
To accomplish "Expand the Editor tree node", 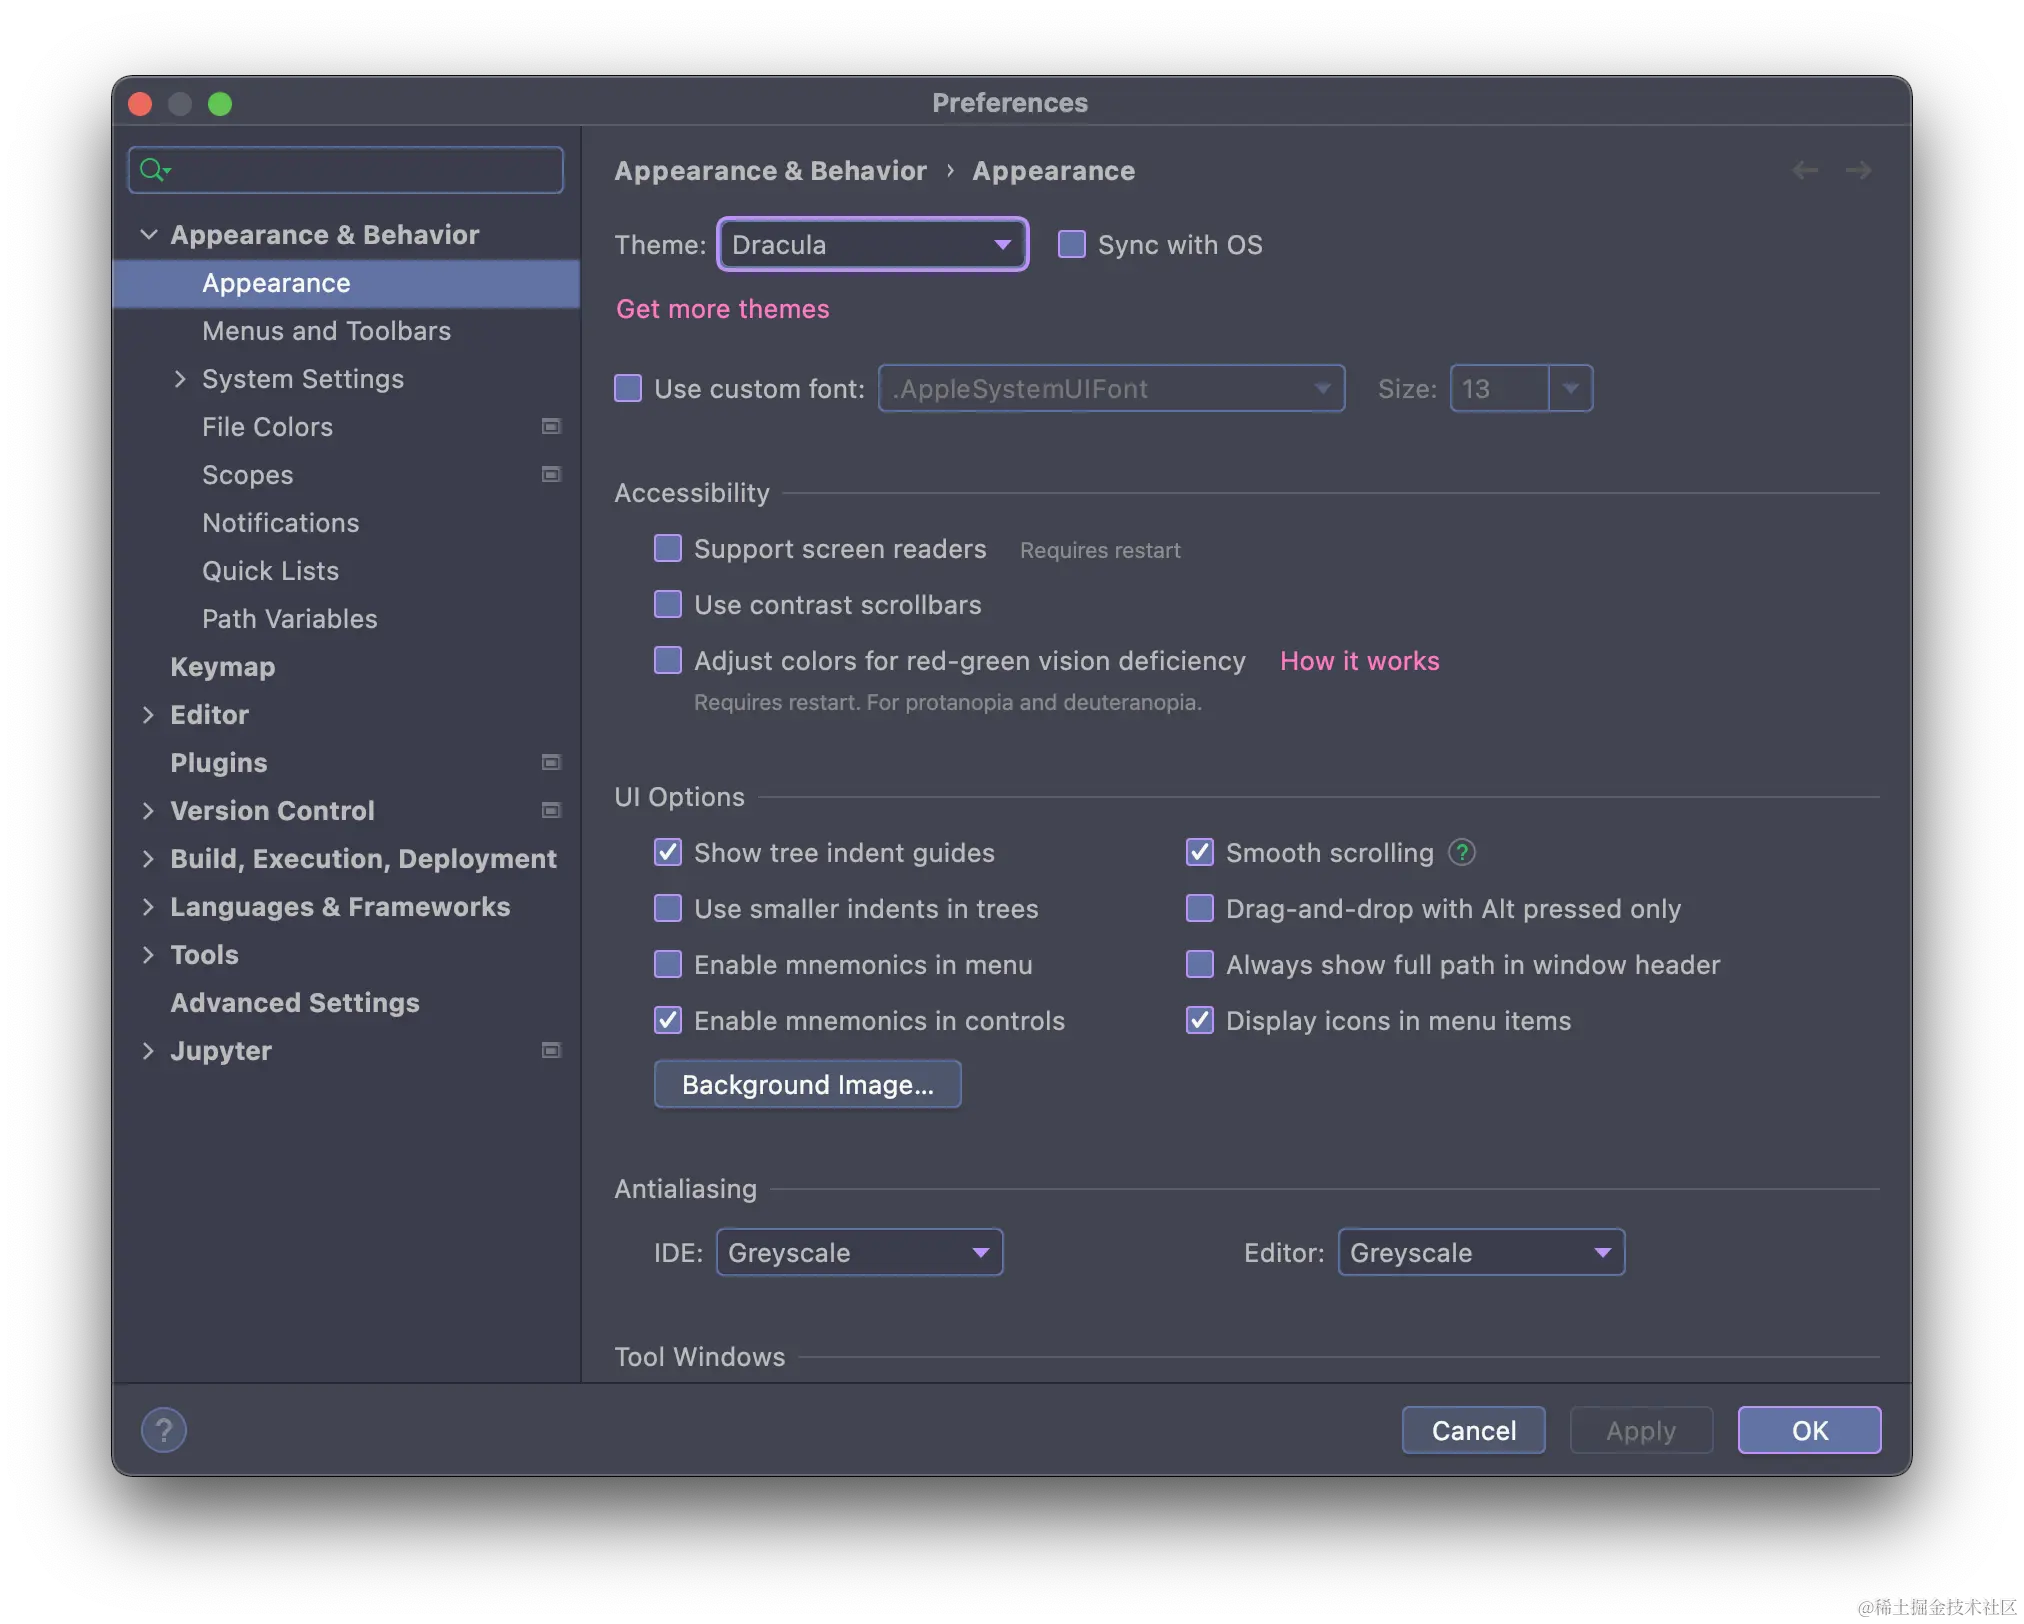I will (x=148, y=715).
